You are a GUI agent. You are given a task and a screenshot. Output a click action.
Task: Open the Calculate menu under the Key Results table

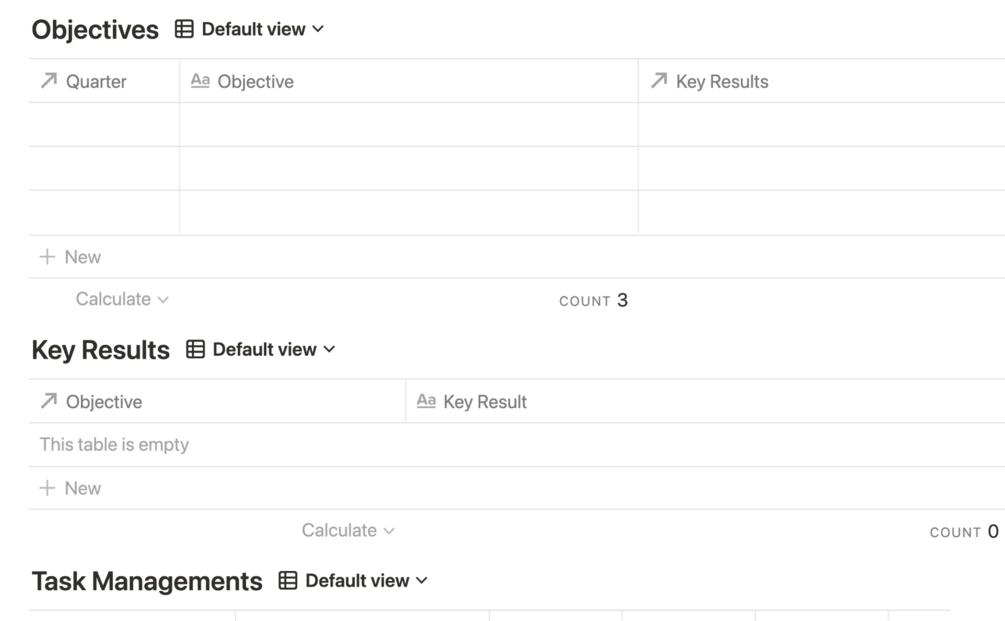pyautogui.click(x=348, y=530)
